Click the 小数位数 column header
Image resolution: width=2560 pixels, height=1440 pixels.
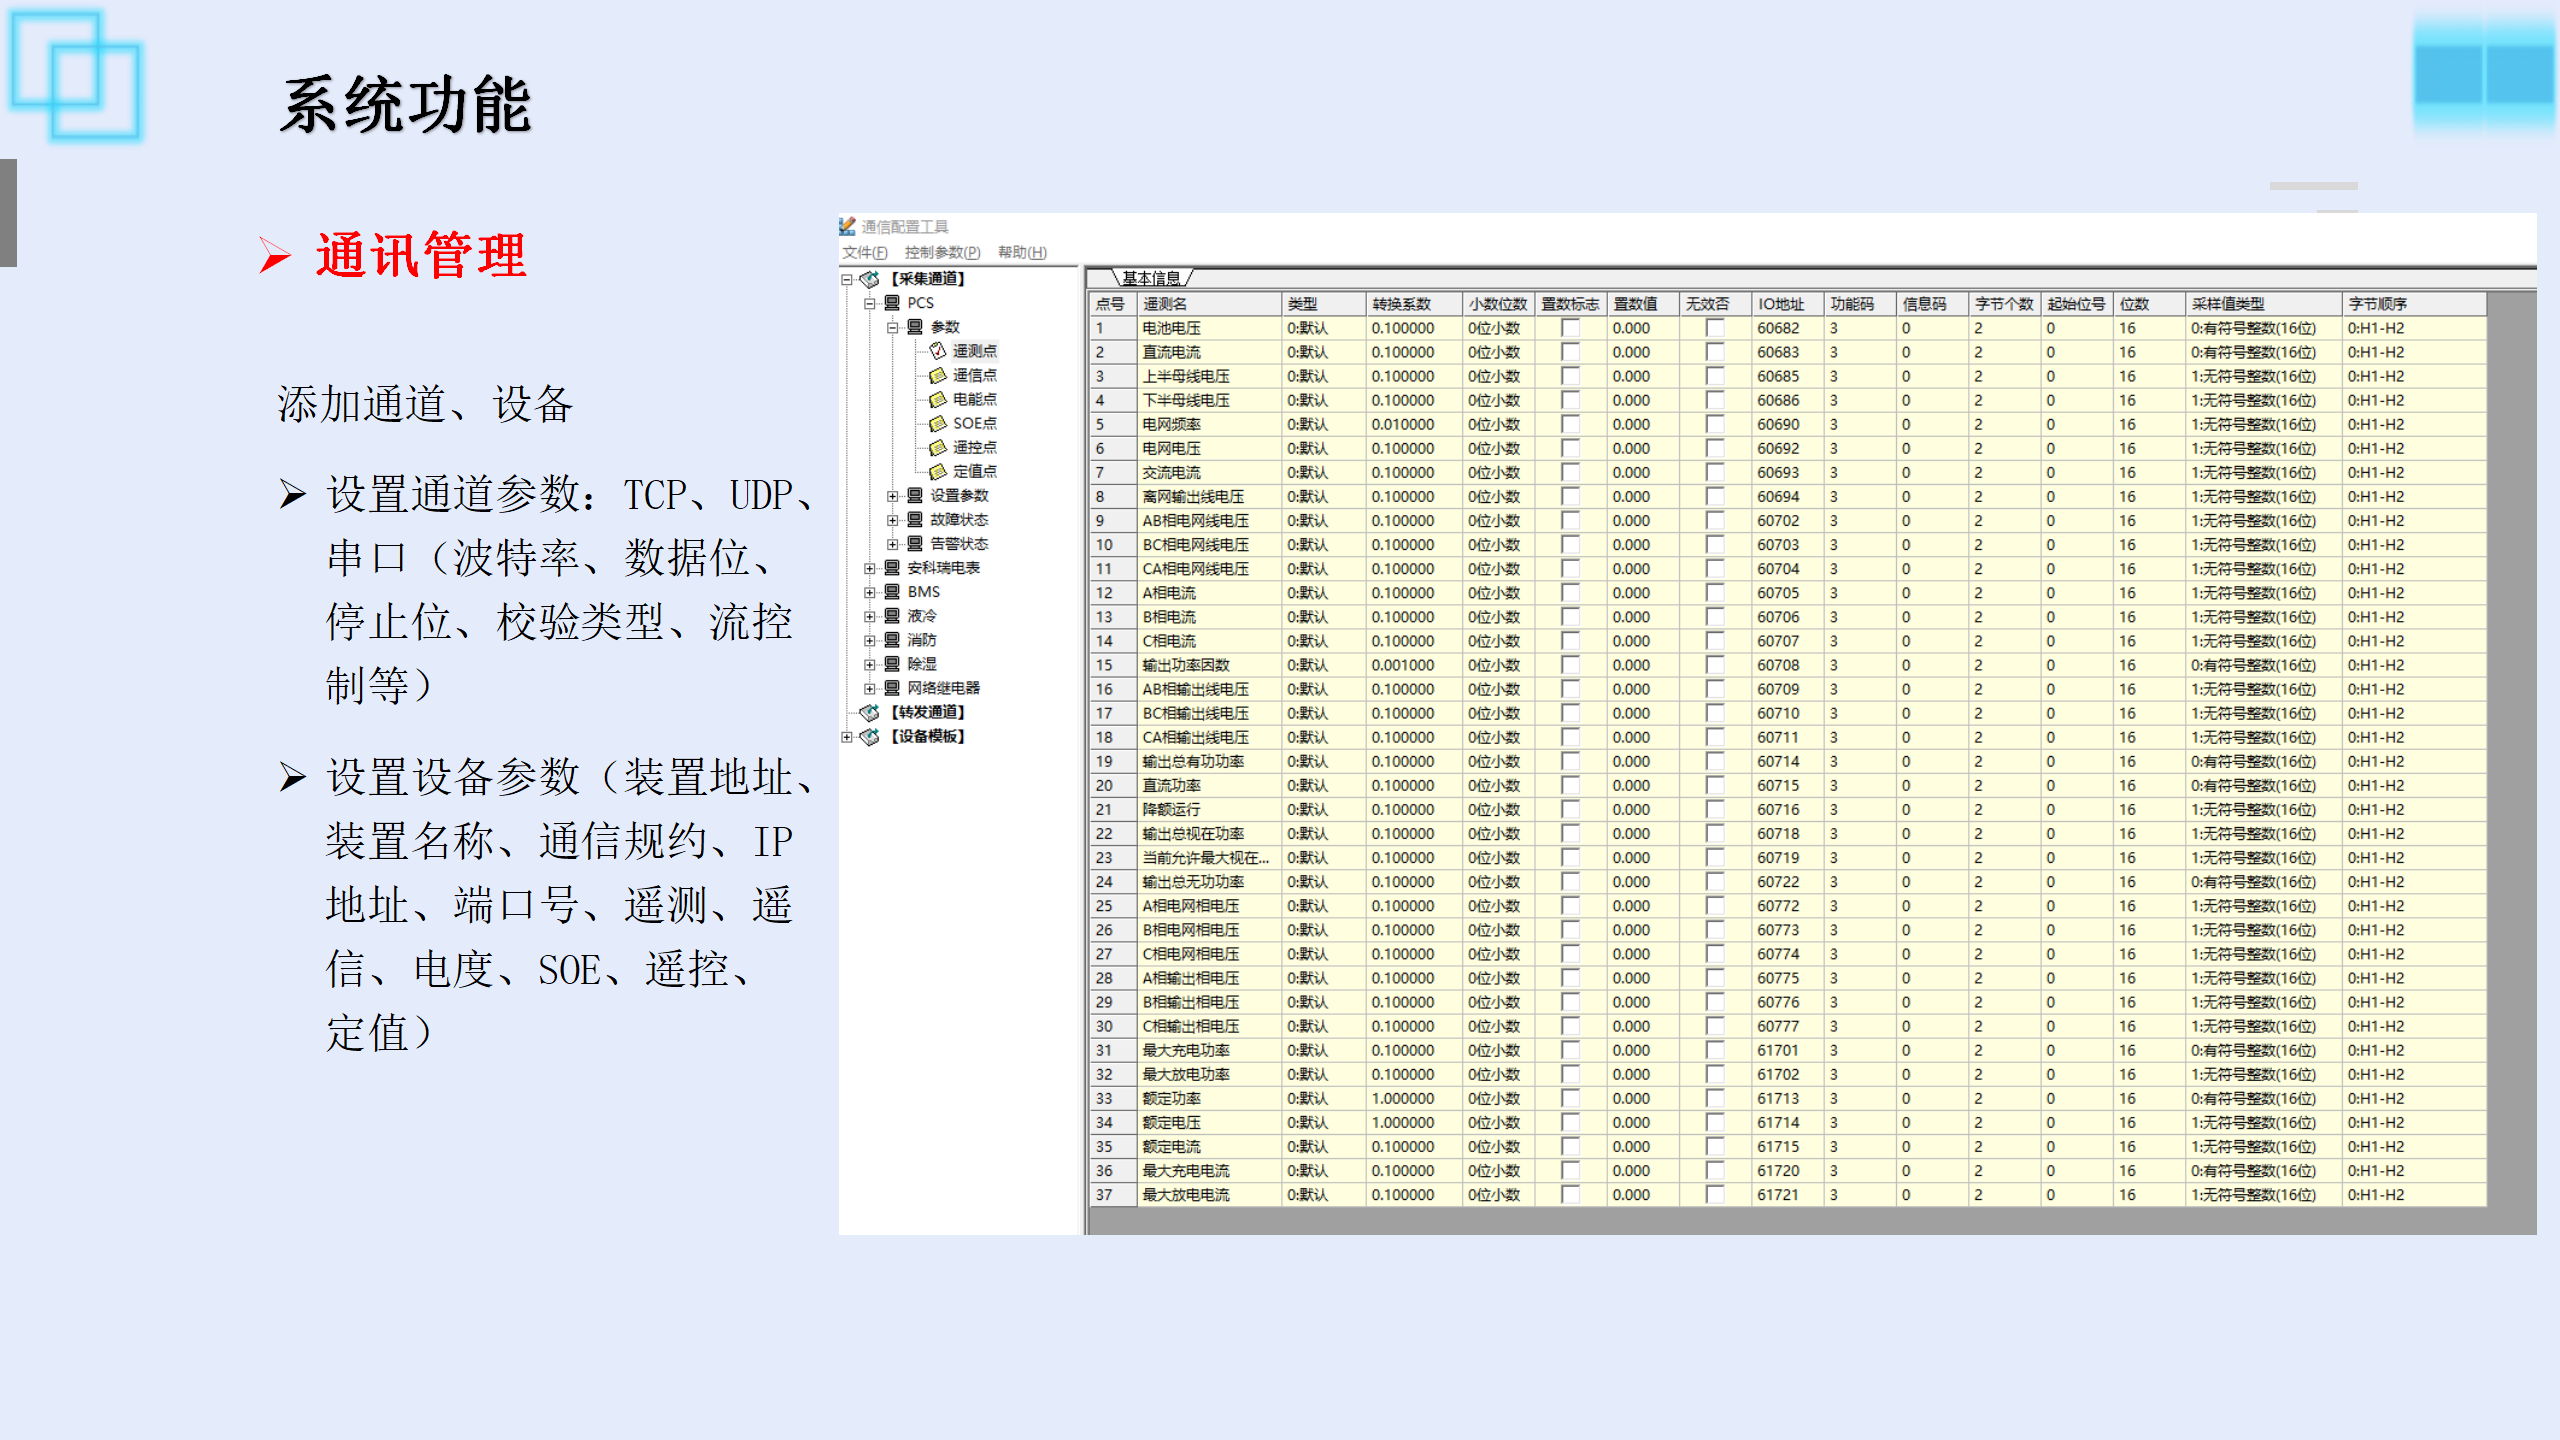(1498, 304)
